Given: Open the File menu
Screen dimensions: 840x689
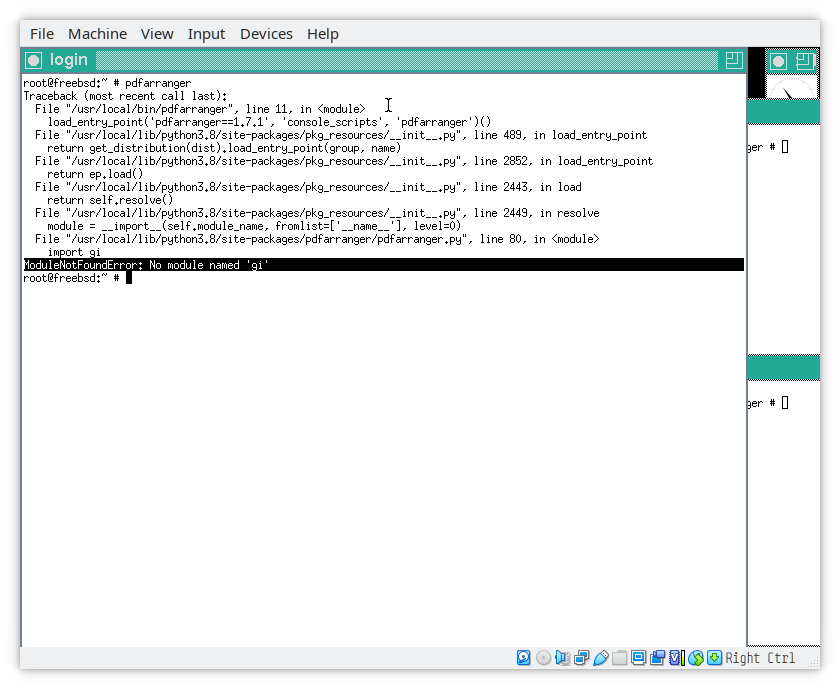Looking at the screenshot, I should coord(42,34).
